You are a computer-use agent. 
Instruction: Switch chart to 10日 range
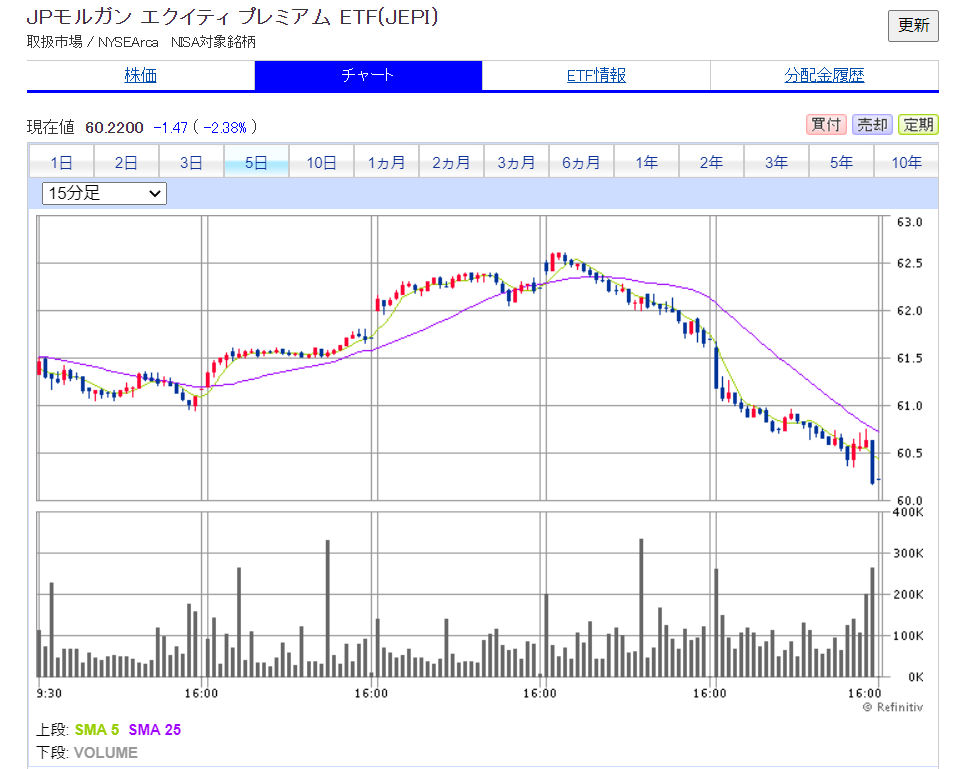pos(322,162)
